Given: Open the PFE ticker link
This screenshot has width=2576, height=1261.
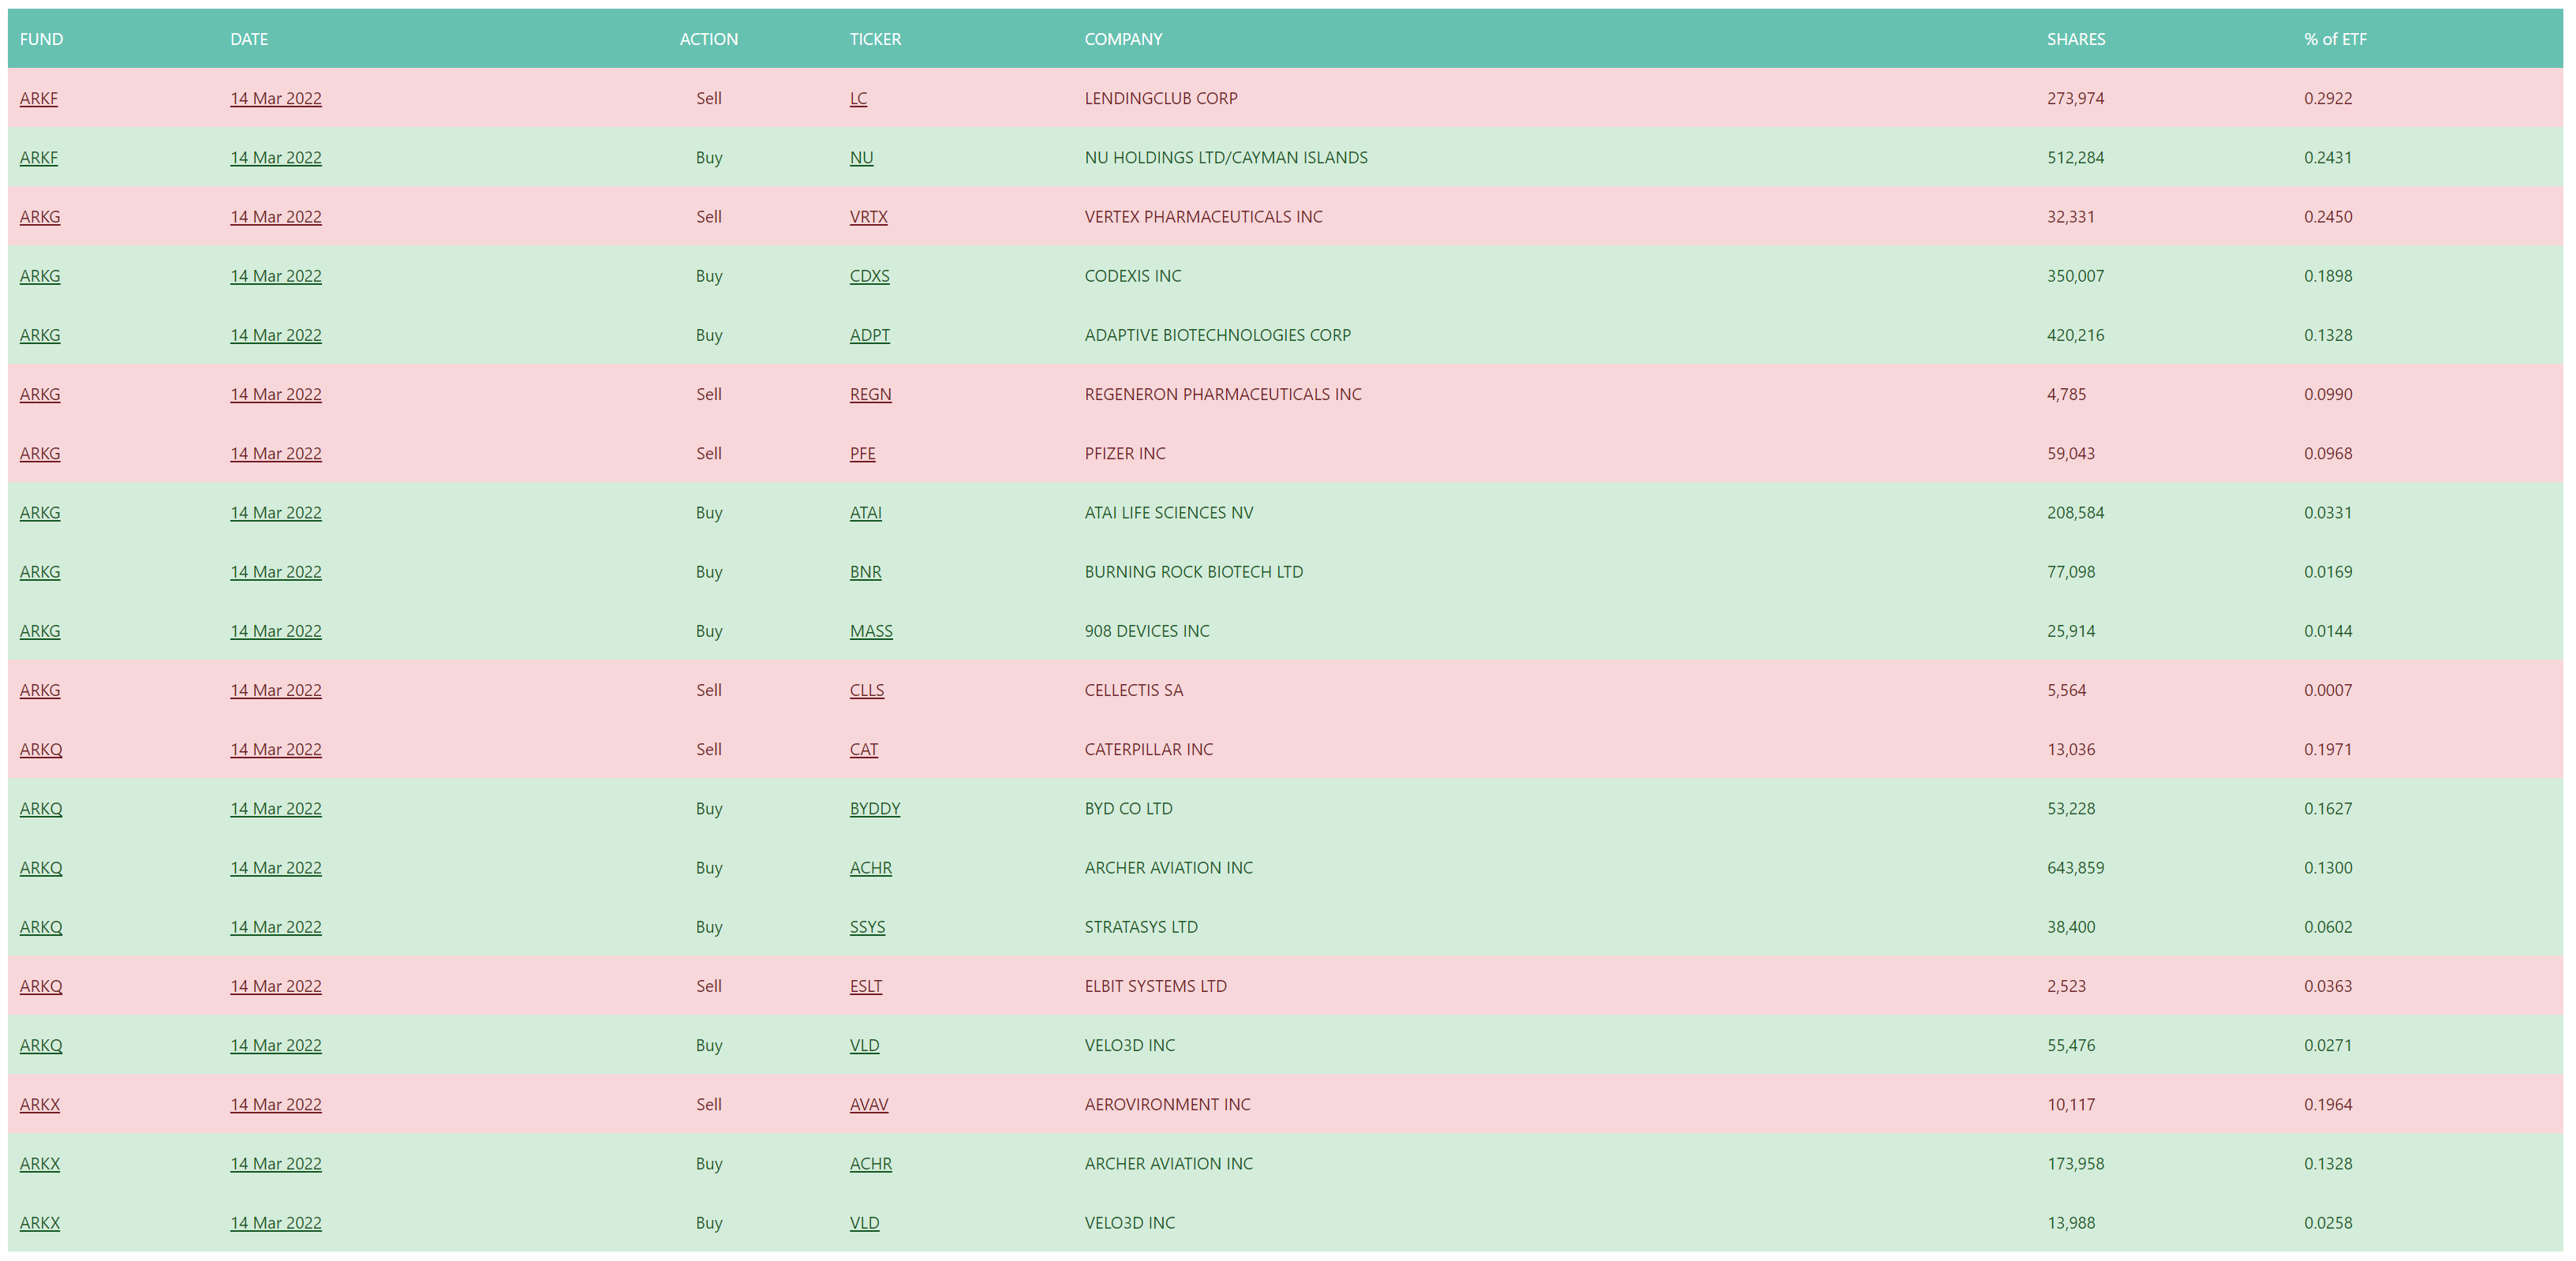Looking at the screenshot, I should click(x=862, y=453).
